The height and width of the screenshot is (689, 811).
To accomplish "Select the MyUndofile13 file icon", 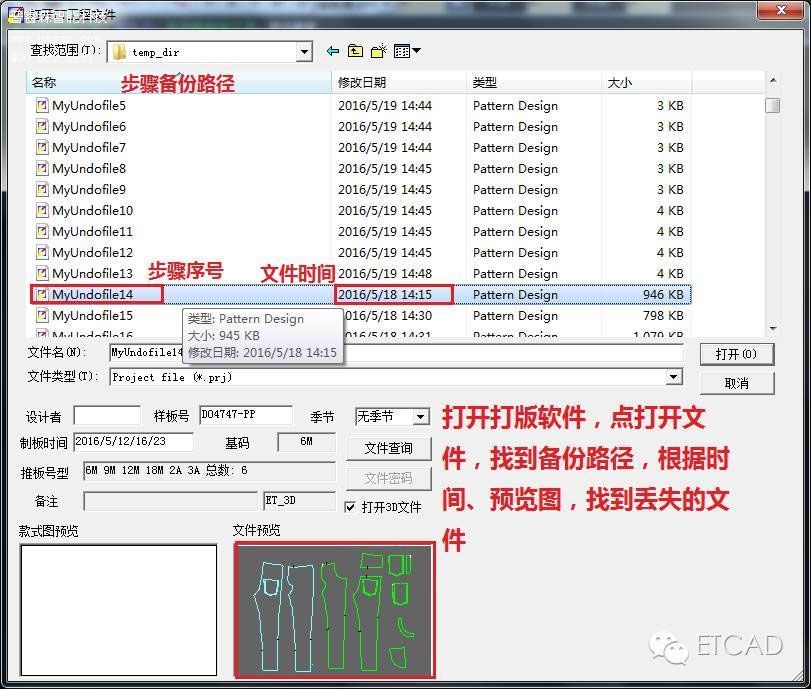I will [x=42, y=273].
